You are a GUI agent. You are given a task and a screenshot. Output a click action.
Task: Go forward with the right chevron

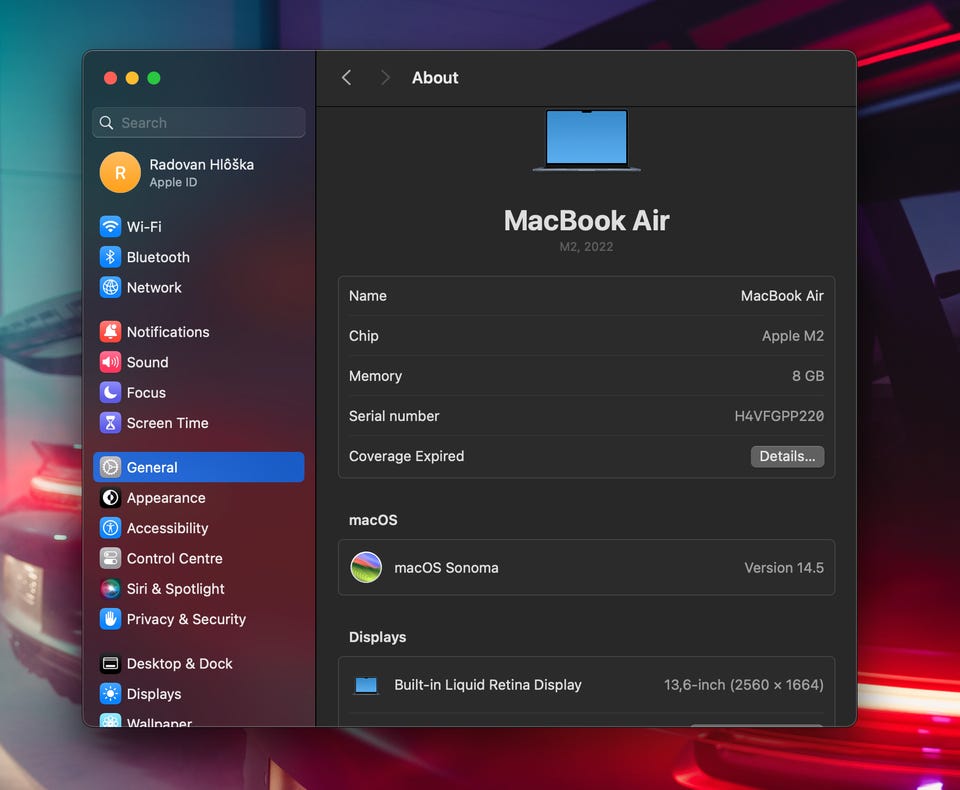click(x=384, y=78)
